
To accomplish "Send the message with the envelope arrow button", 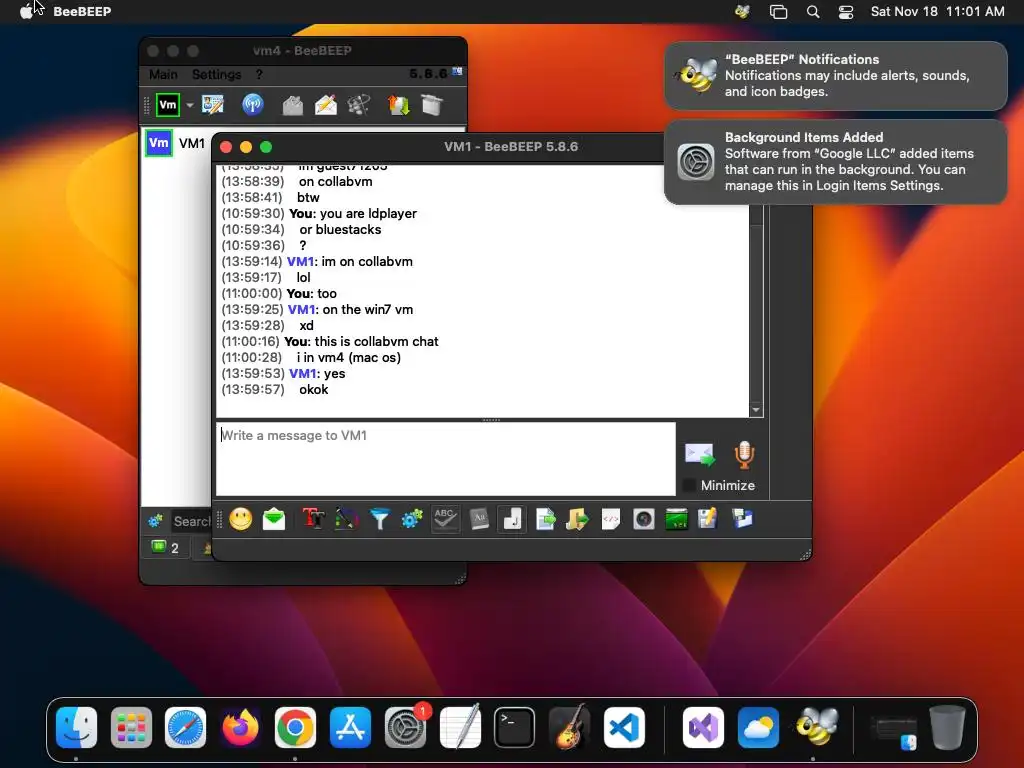I will point(699,455).
